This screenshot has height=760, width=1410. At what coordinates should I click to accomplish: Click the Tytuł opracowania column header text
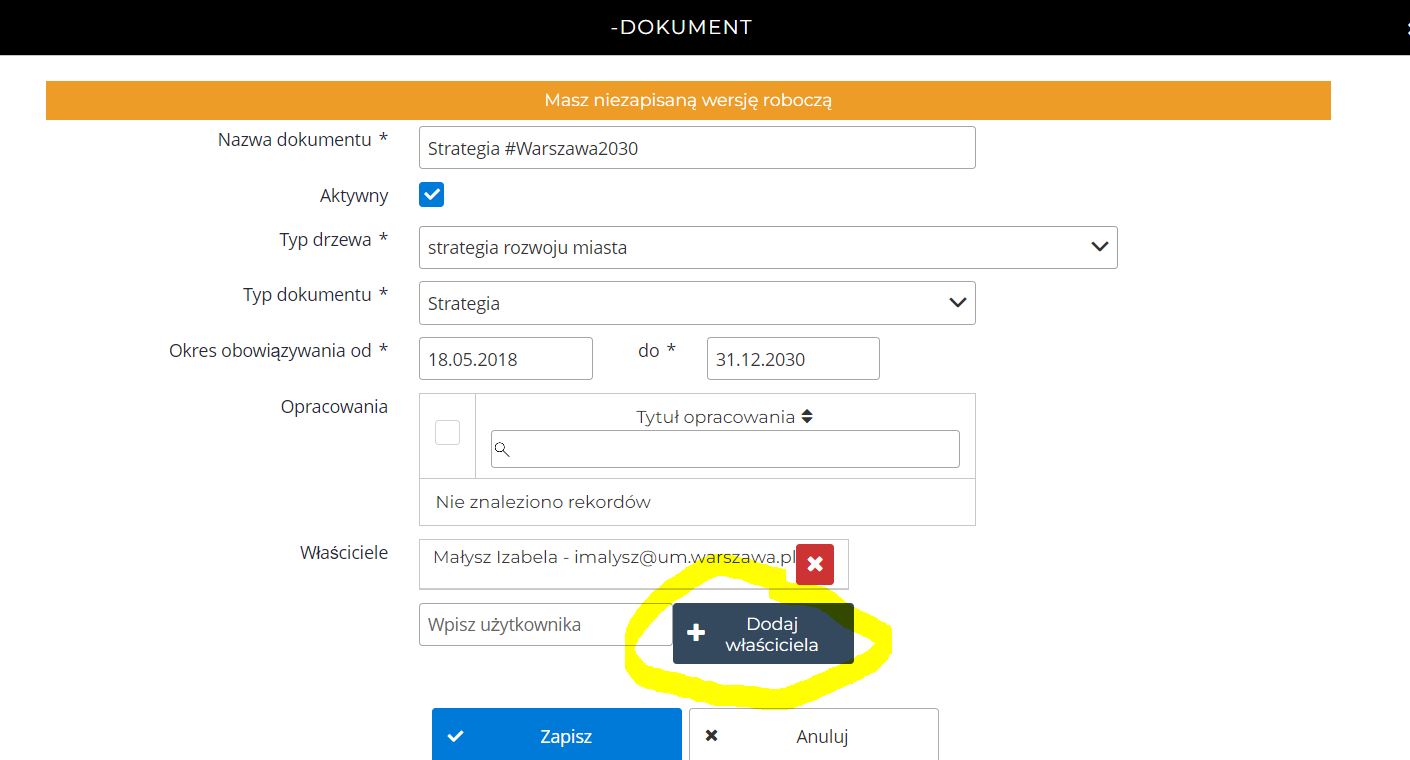tap(715, 417)
